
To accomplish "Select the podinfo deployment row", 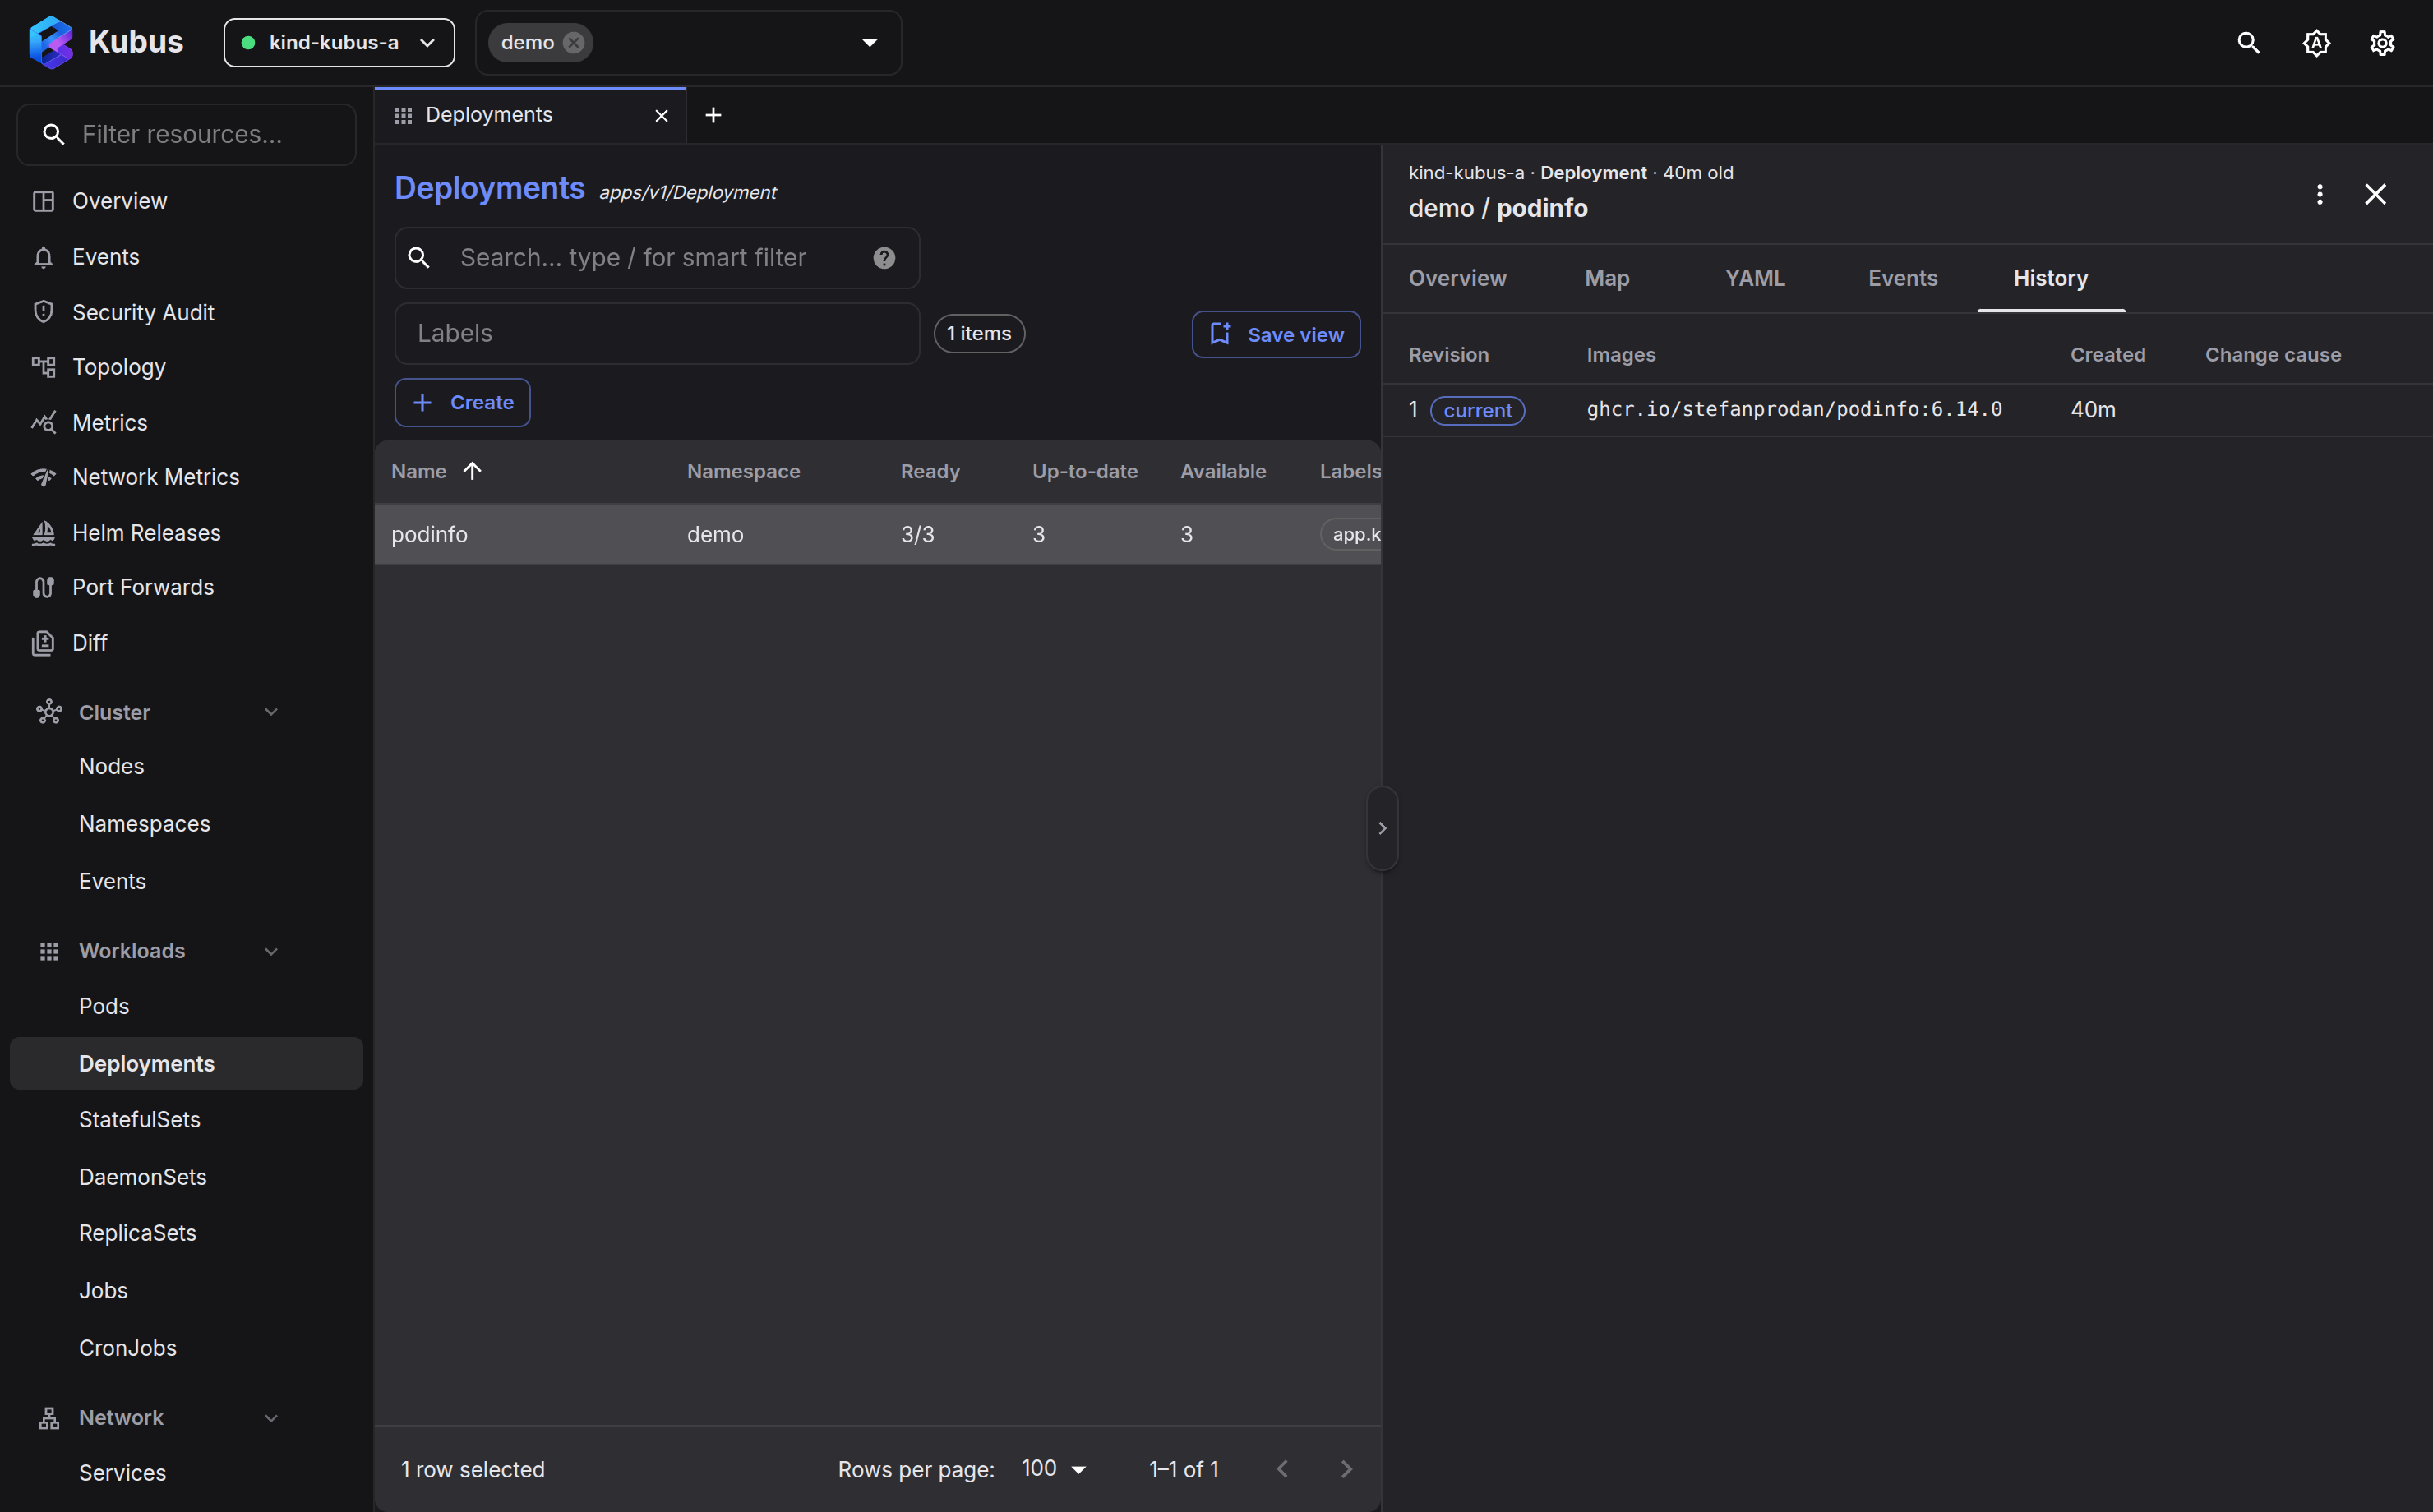I will pos(878,534).
